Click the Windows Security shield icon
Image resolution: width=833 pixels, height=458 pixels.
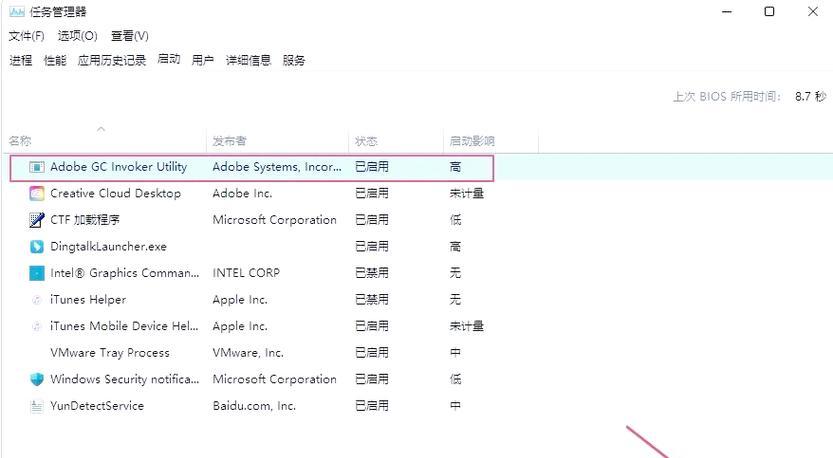coord(37,379)
